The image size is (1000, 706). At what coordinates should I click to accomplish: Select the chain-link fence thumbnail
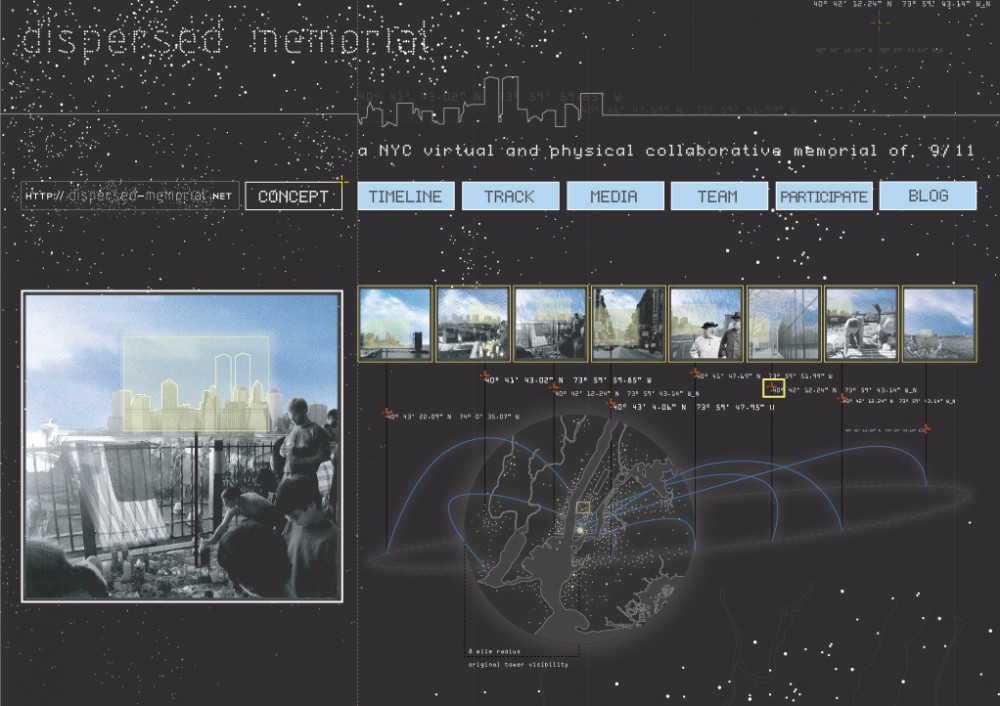tap(784, 324)
